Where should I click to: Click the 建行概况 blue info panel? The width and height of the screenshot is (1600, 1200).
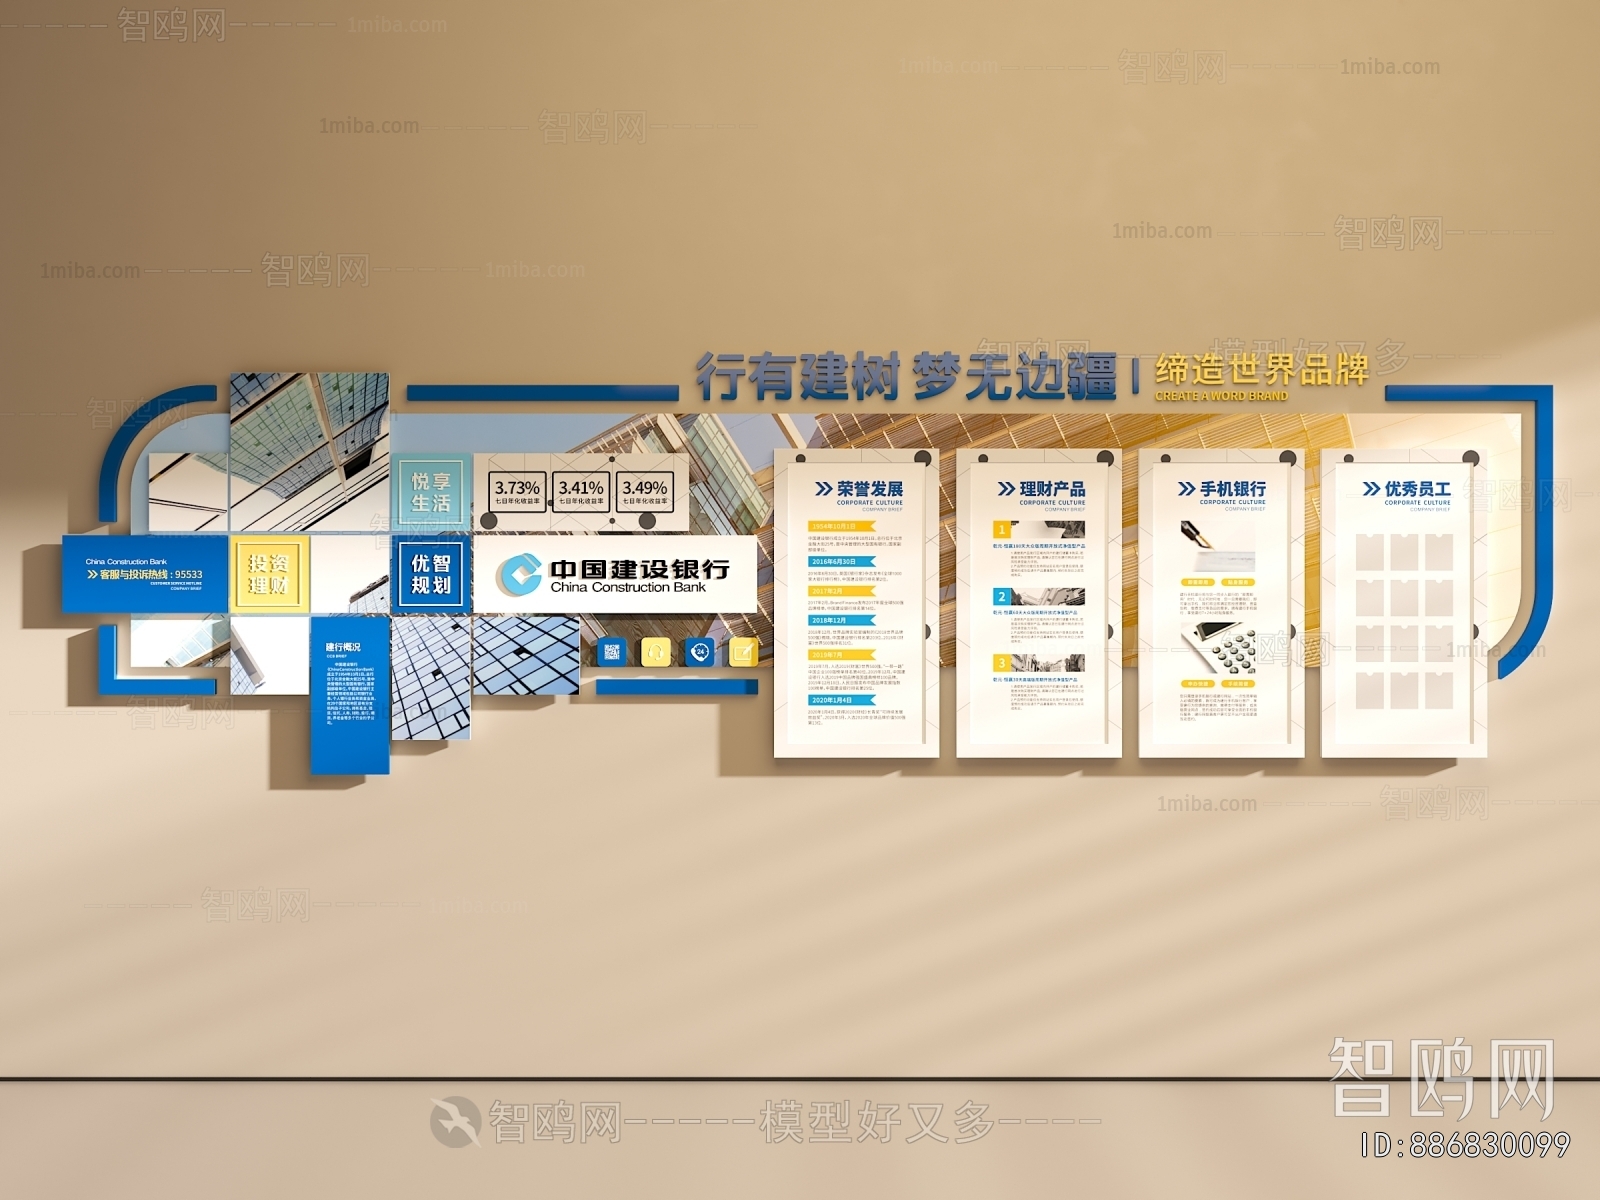[349, 695]
